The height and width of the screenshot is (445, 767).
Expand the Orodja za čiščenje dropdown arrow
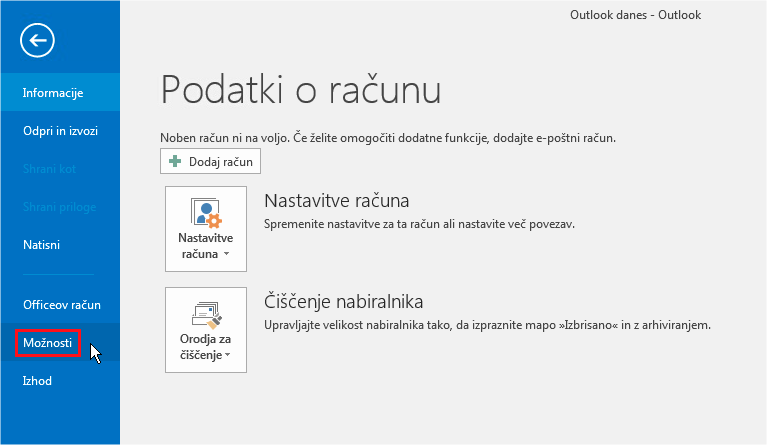coord(228,356)
